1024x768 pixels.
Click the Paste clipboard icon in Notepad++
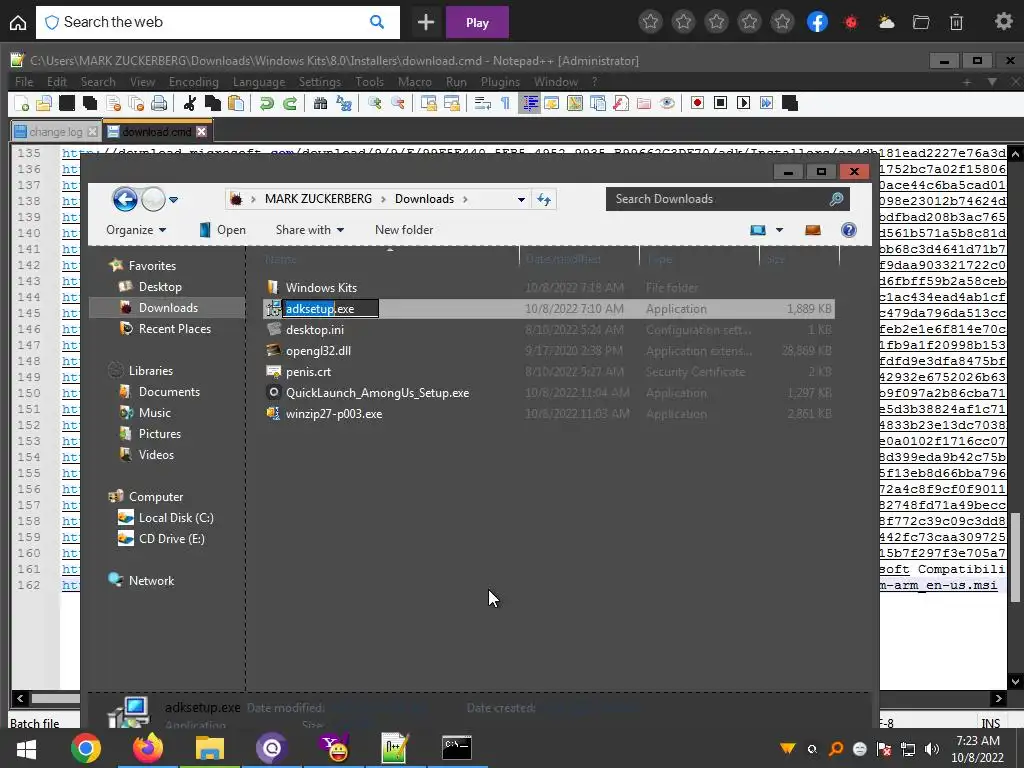tap(236, 103)
